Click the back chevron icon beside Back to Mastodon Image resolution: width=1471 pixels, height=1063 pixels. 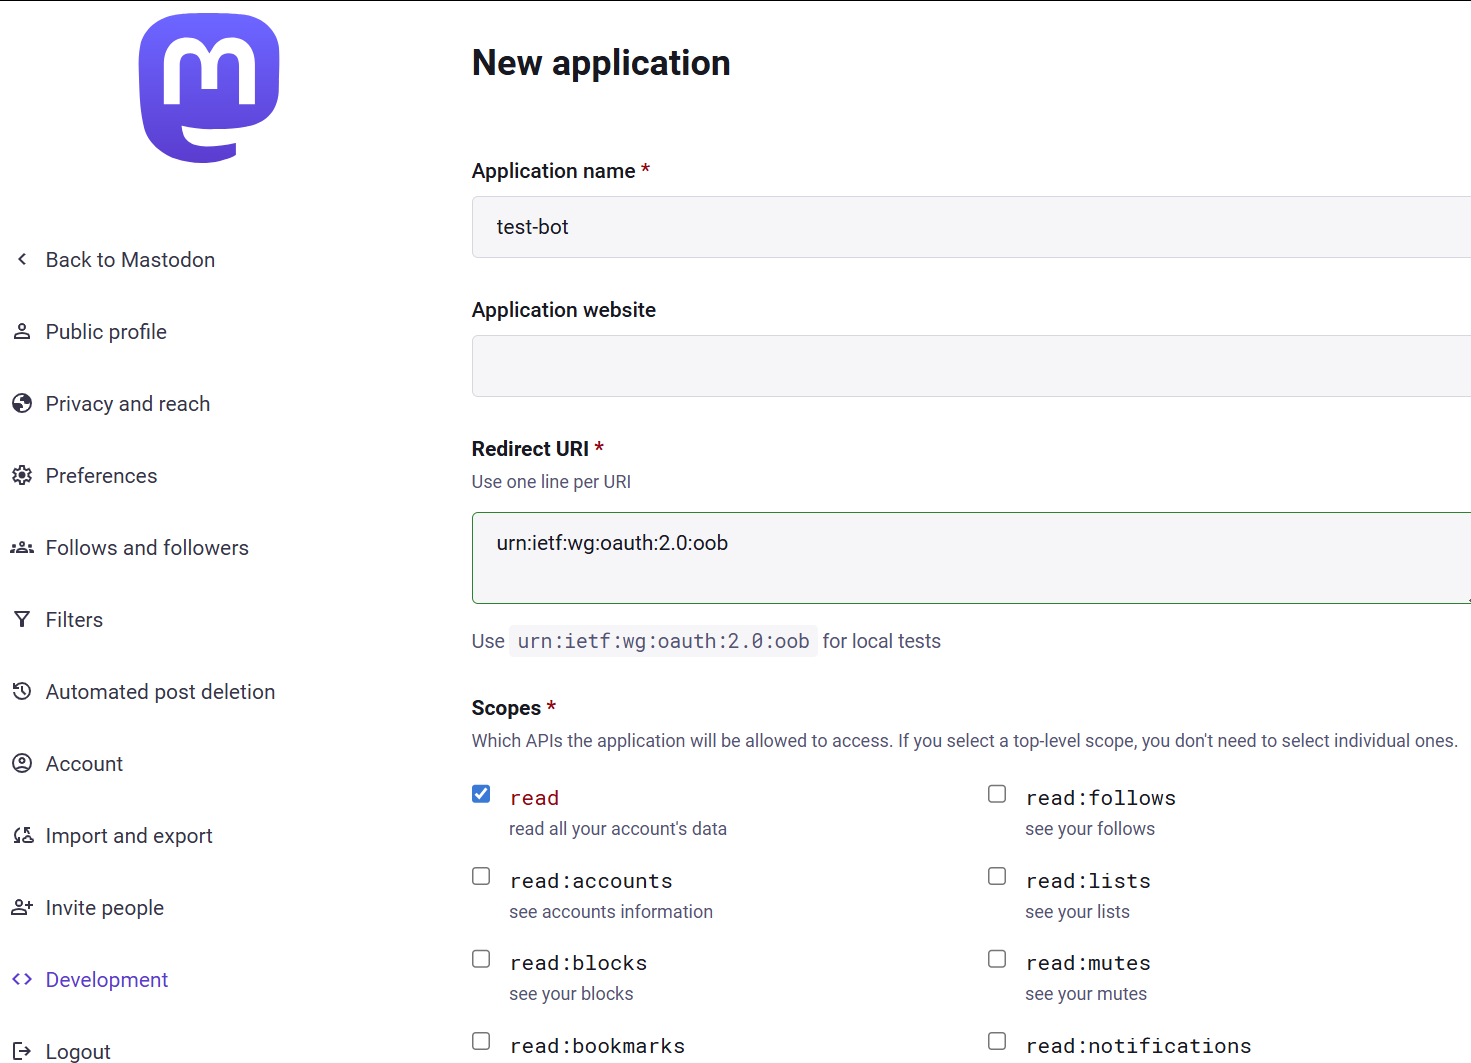coord(22,260)
